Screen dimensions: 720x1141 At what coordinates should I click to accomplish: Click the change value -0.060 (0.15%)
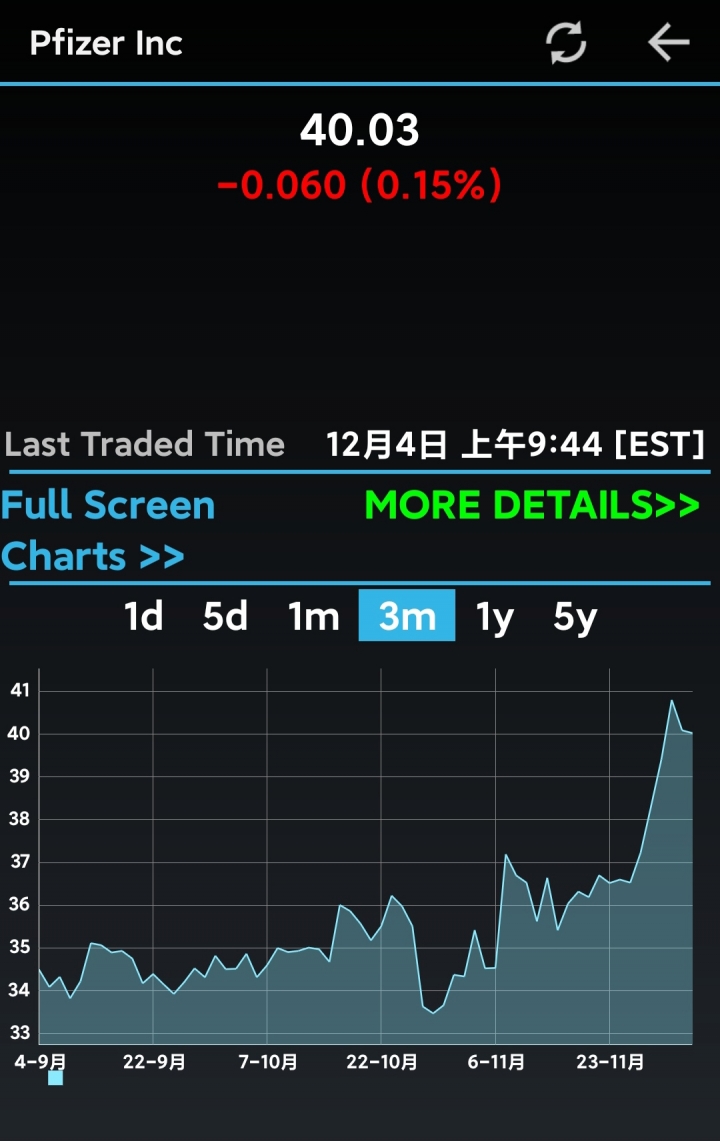(x=360, y=185)
